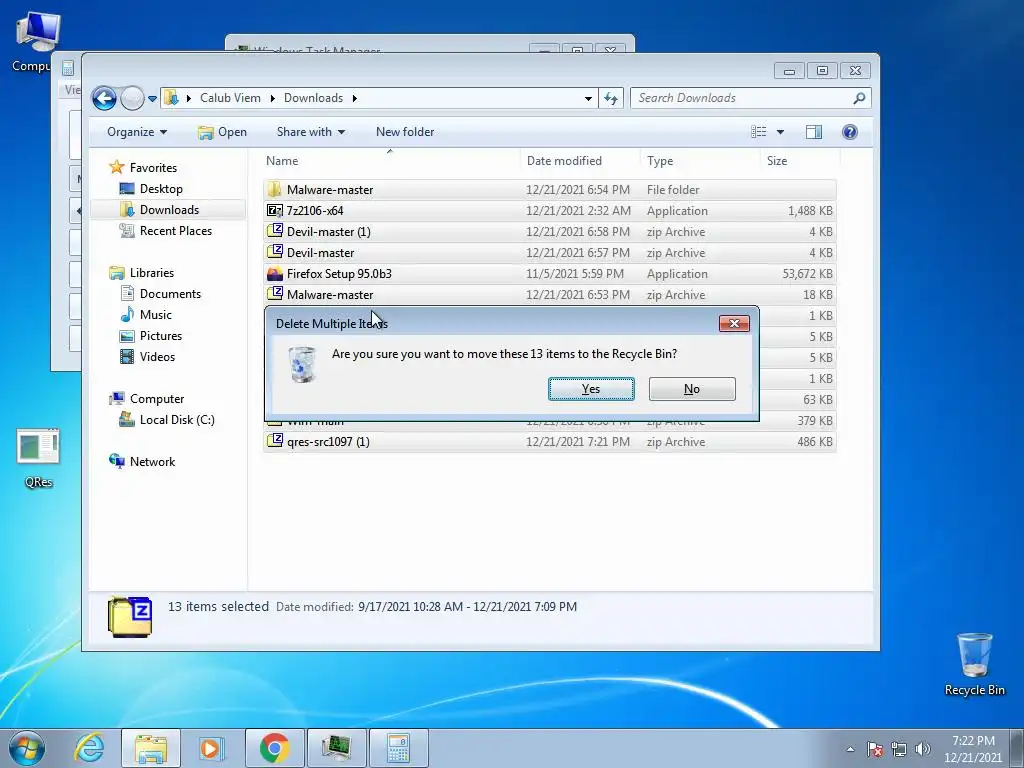
Task: Create a New folder from toolbar
Action: (x=405, y=132)
